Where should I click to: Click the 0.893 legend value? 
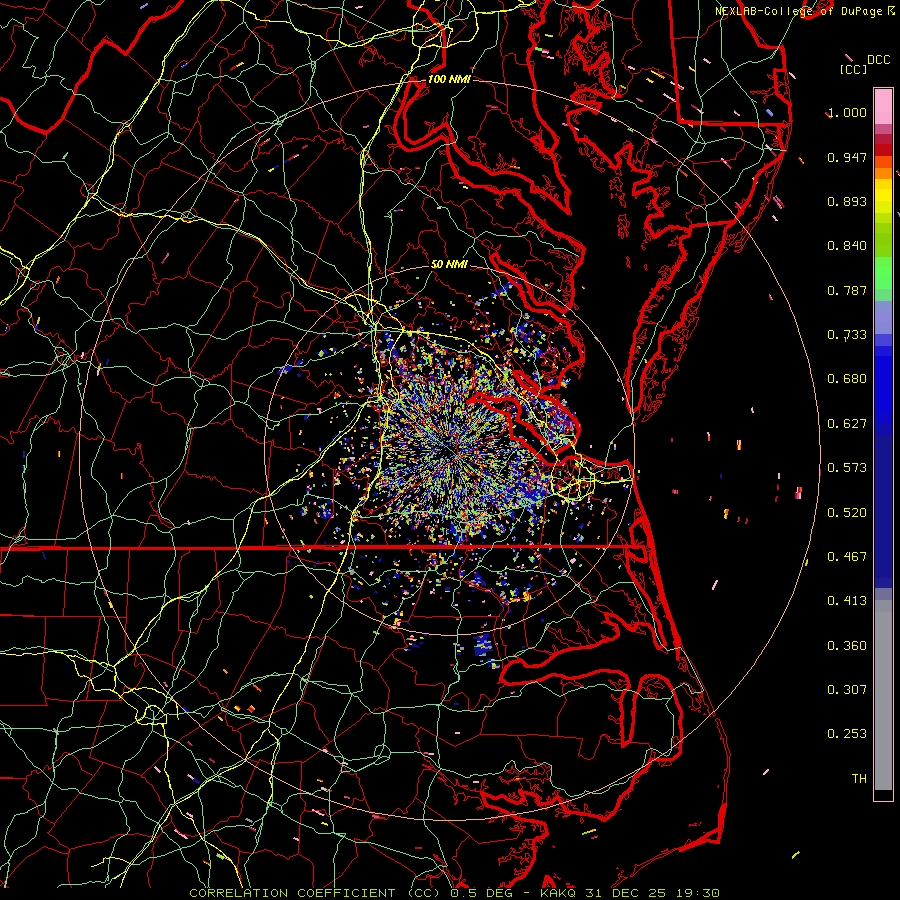pyautogui.click(x=847, y=201)
